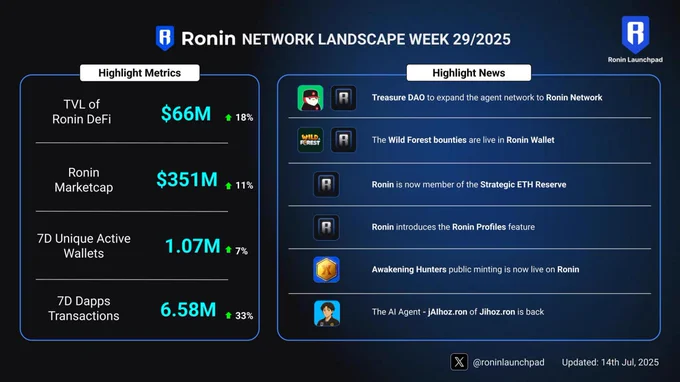
Task: Click the Awakening Hunters gold hexagon icon
Action: [x=326, y=269]
